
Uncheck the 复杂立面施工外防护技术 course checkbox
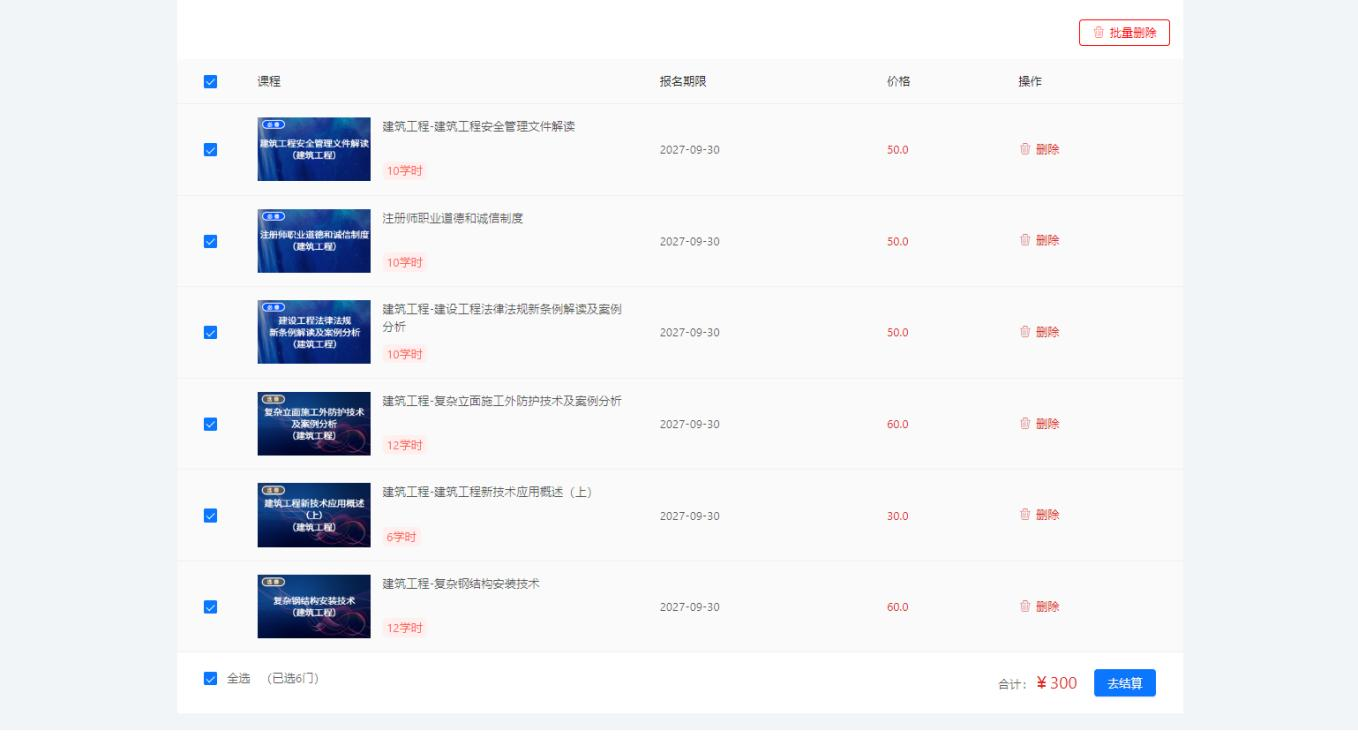210,424
